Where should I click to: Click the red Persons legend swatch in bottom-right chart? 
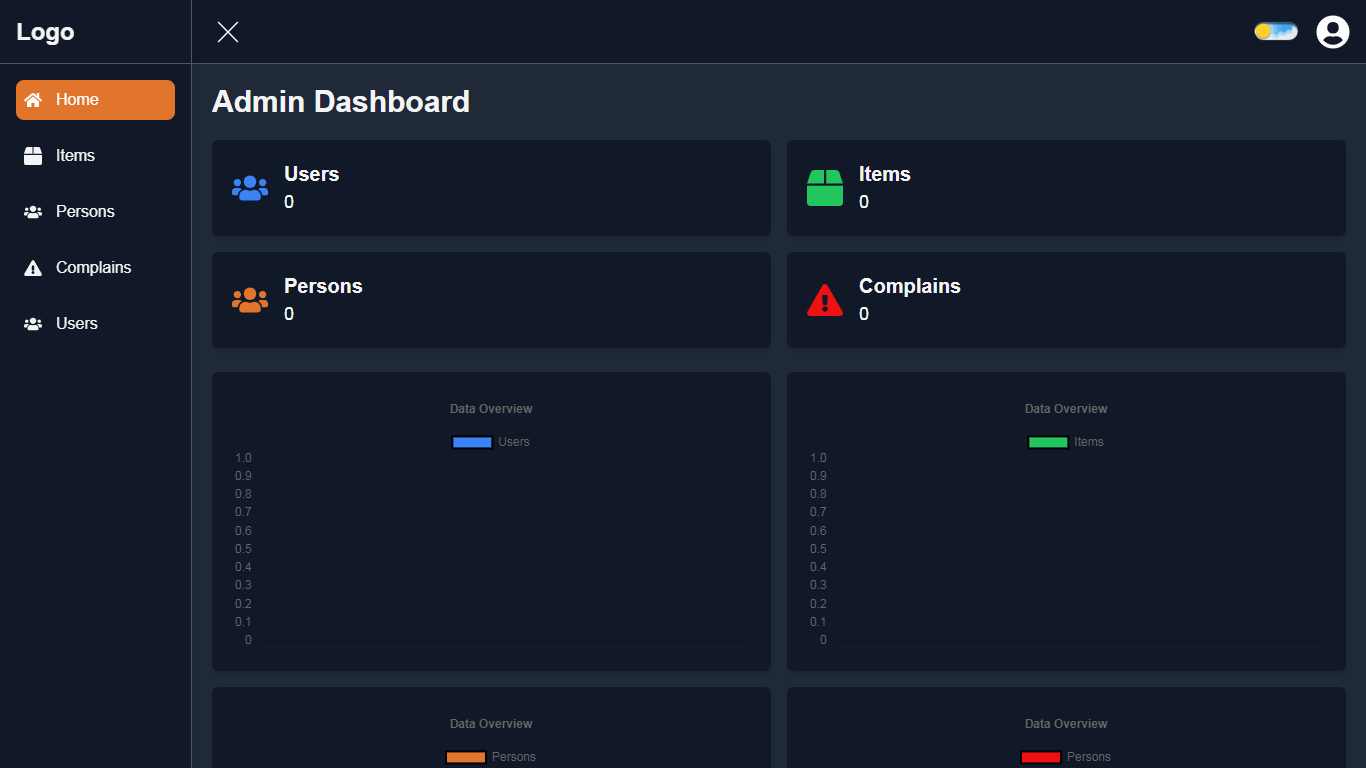click(x=1040, y=757)
